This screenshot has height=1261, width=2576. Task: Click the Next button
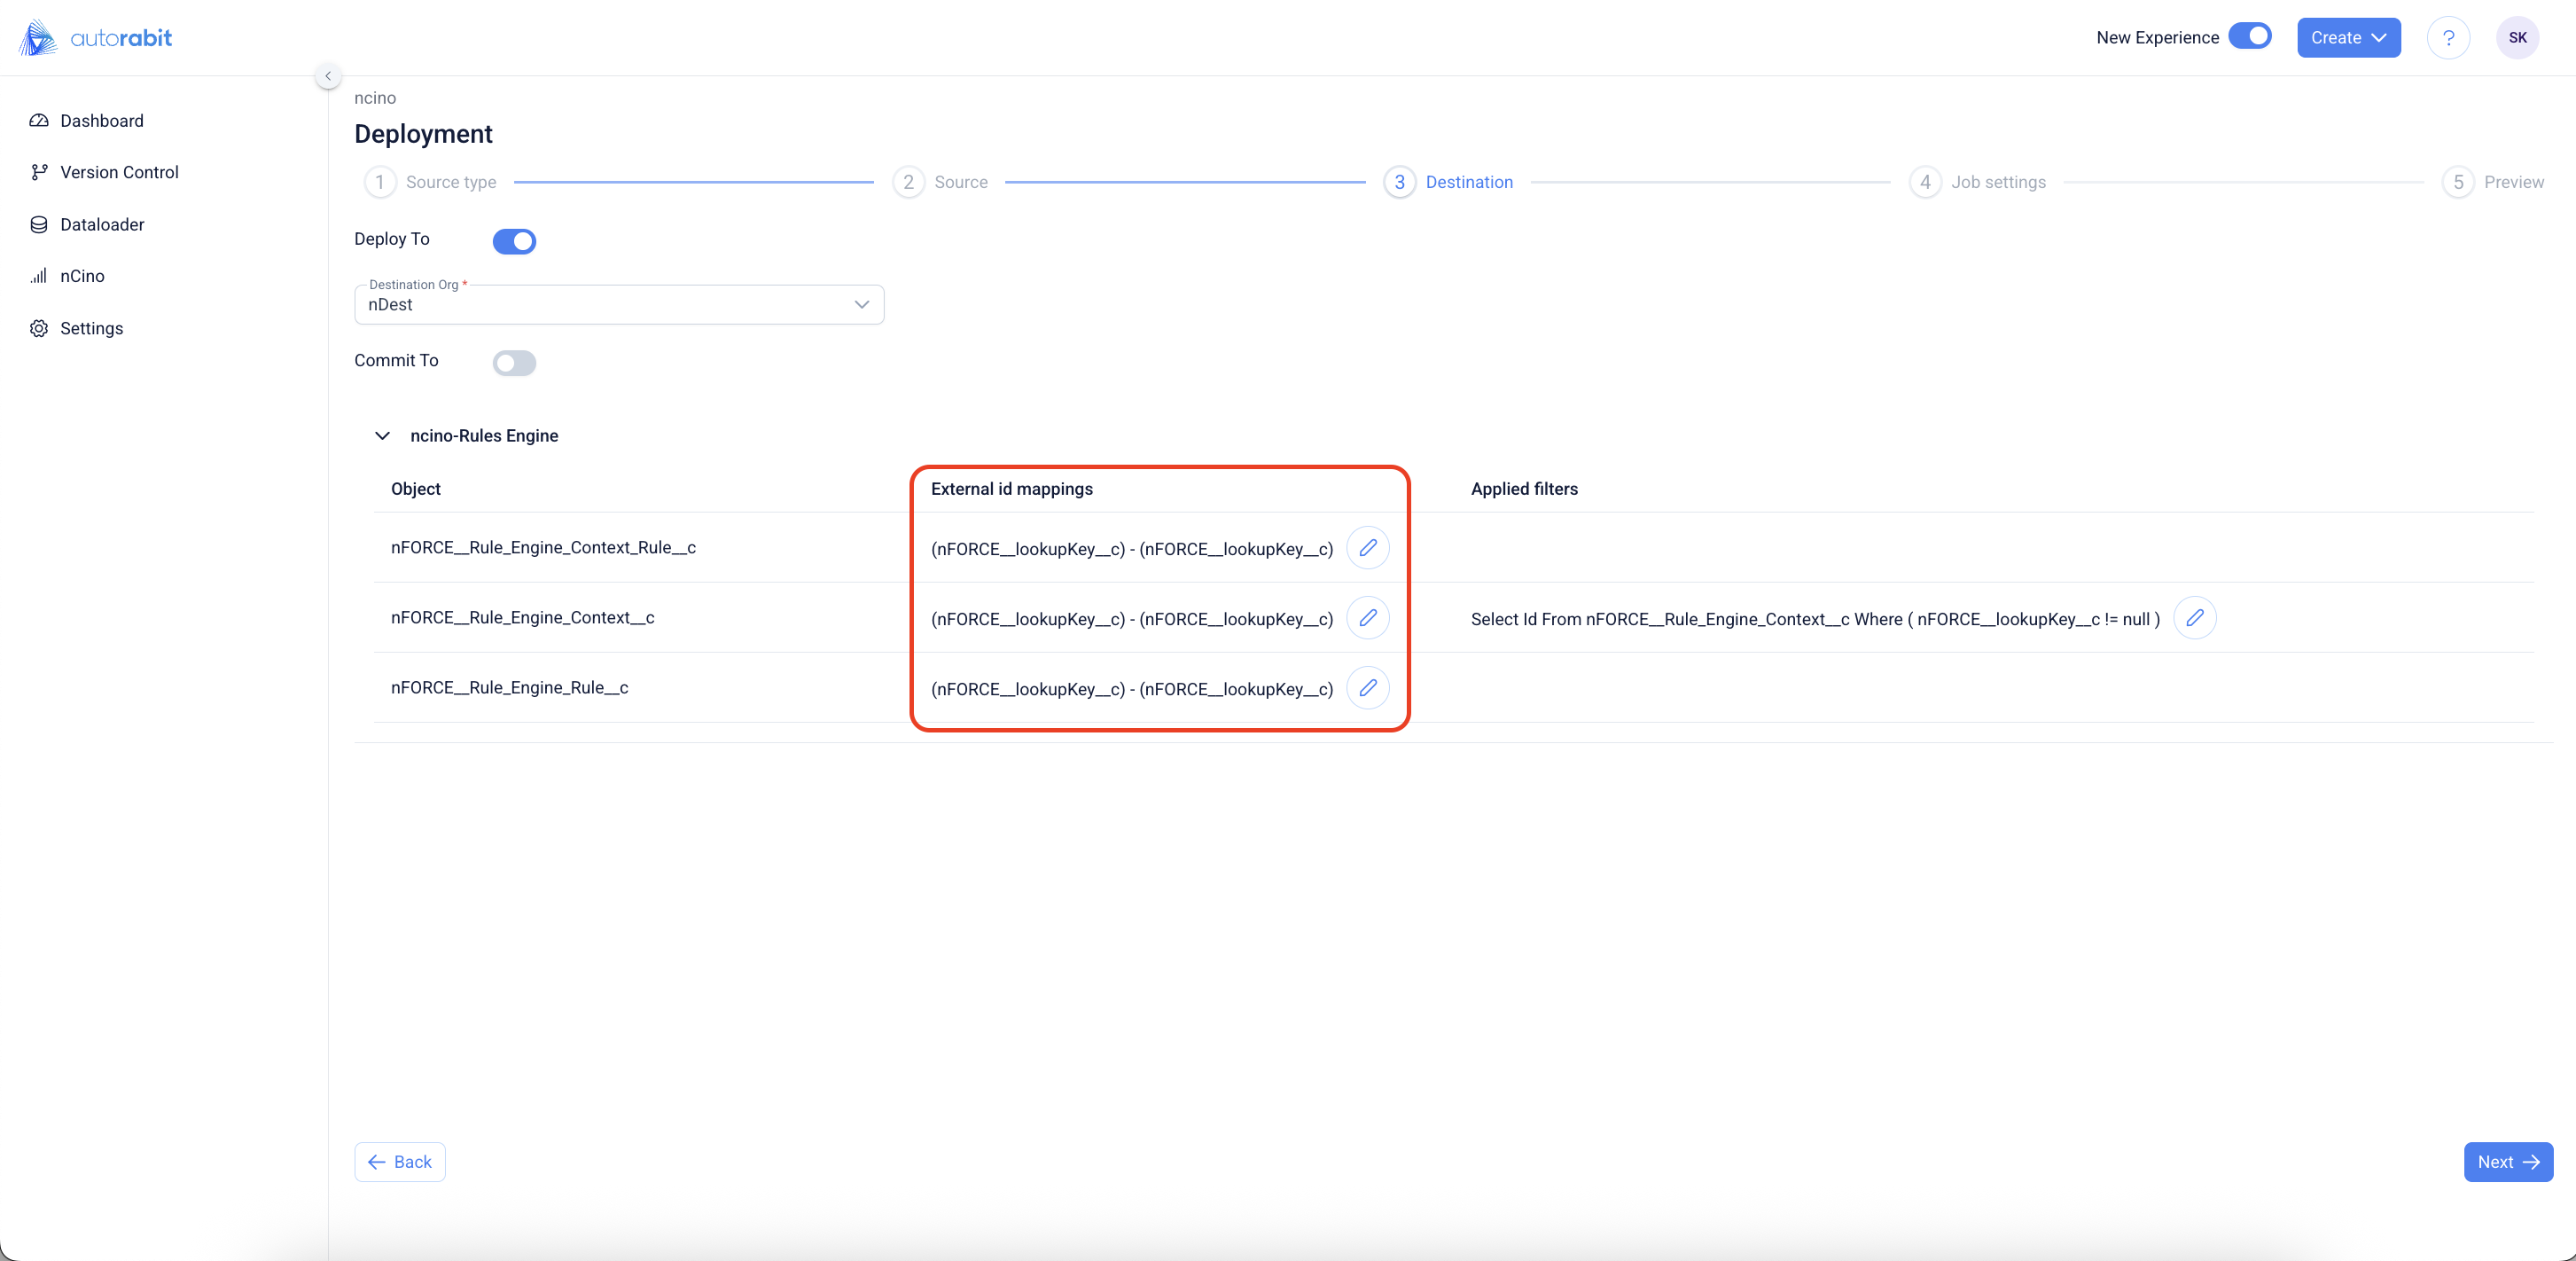coord(2507,1162)
